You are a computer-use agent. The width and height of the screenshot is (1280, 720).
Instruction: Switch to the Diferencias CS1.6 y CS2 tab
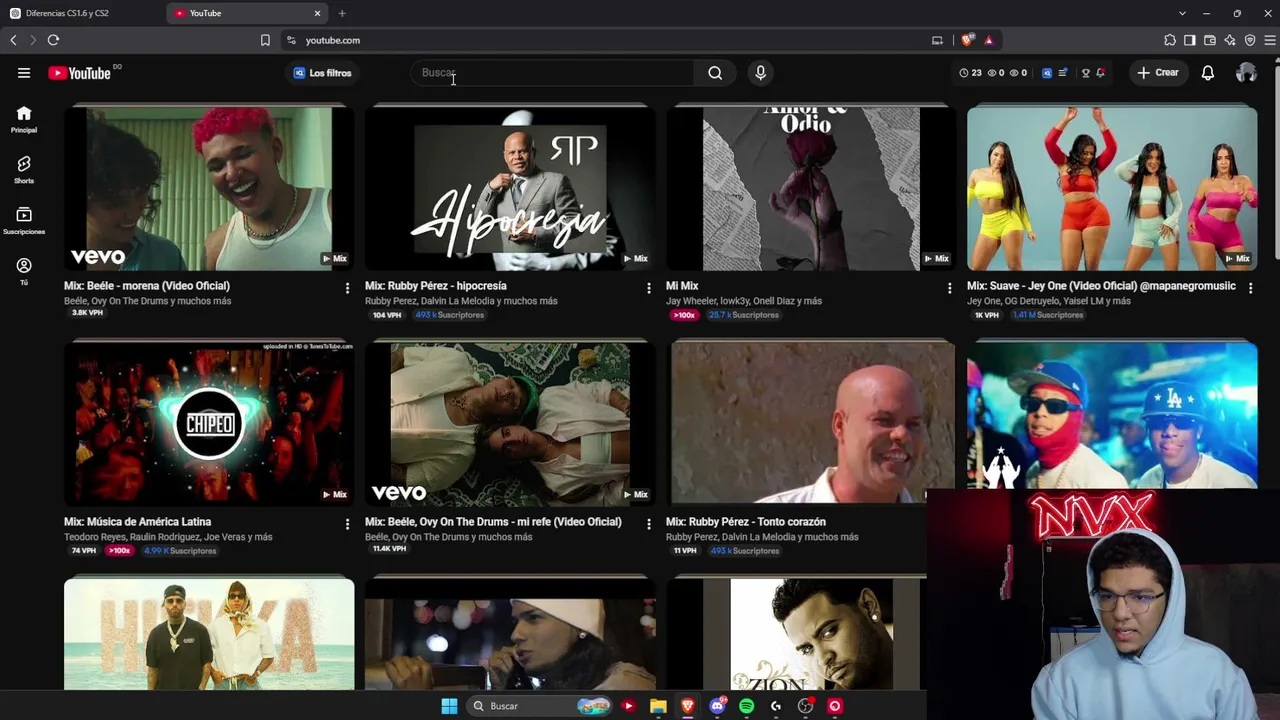point(83,13)
